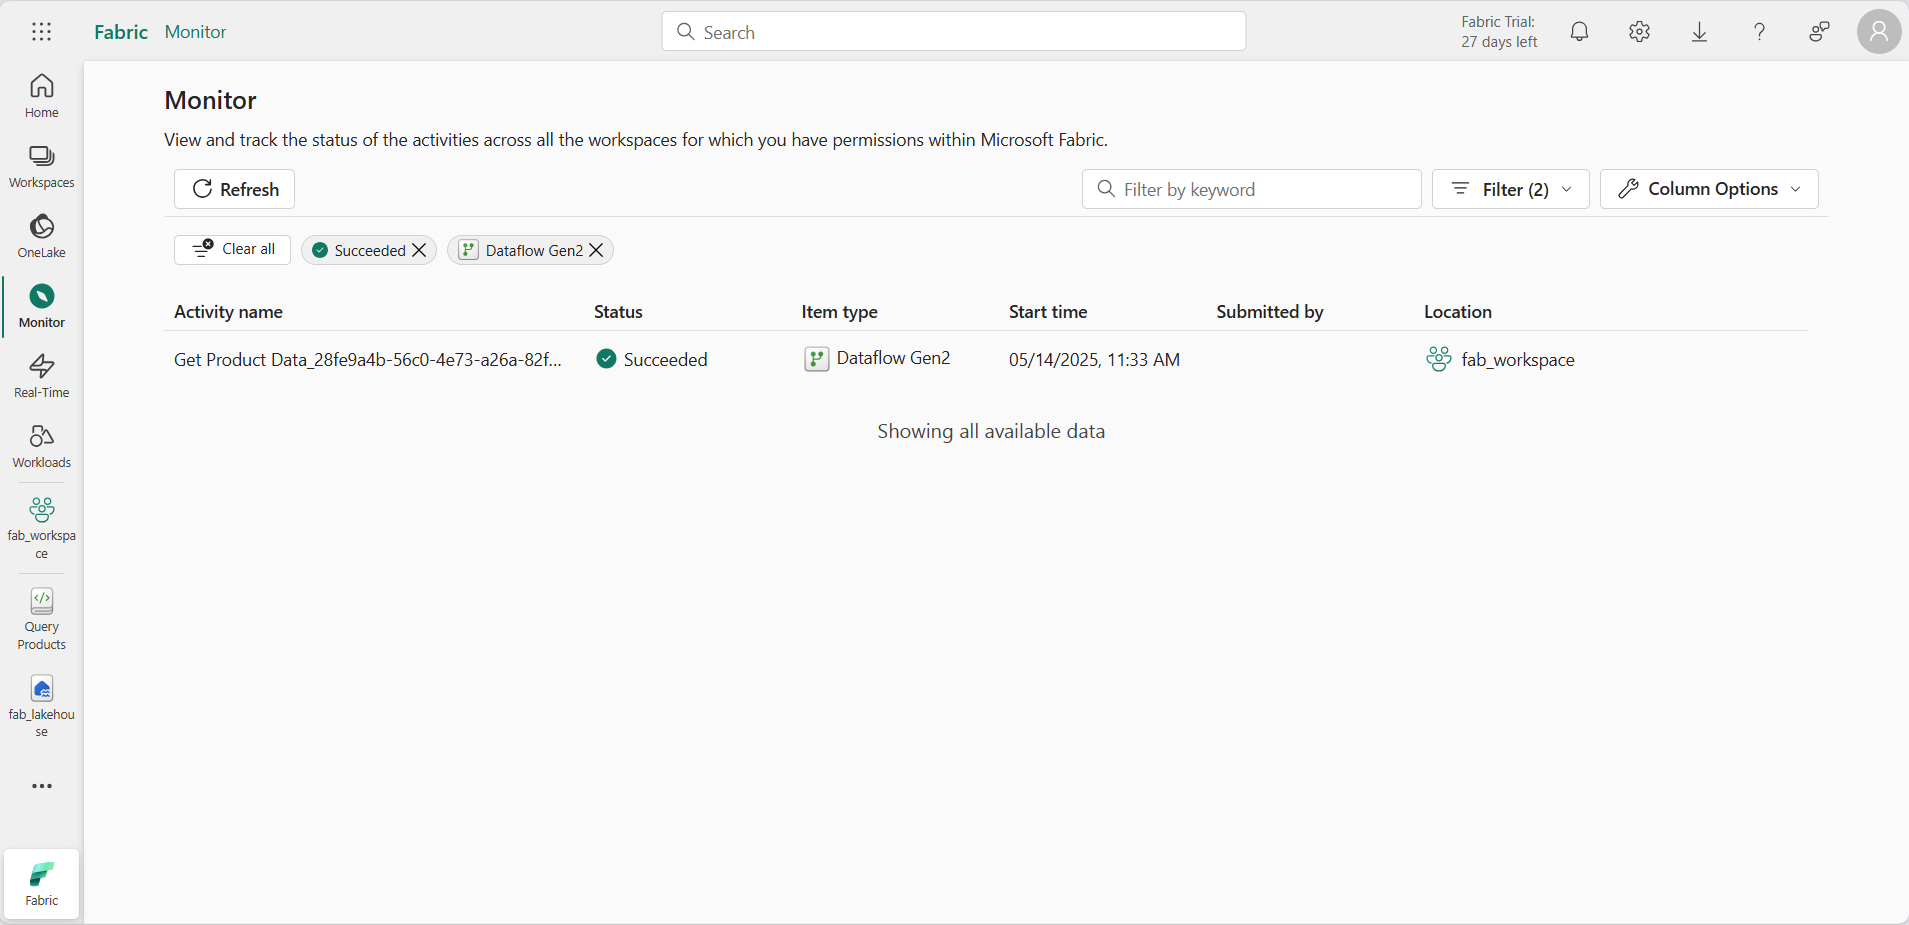The image size is (1909, 925).
Task: Open help question mark
Action: click(1759, 32)
